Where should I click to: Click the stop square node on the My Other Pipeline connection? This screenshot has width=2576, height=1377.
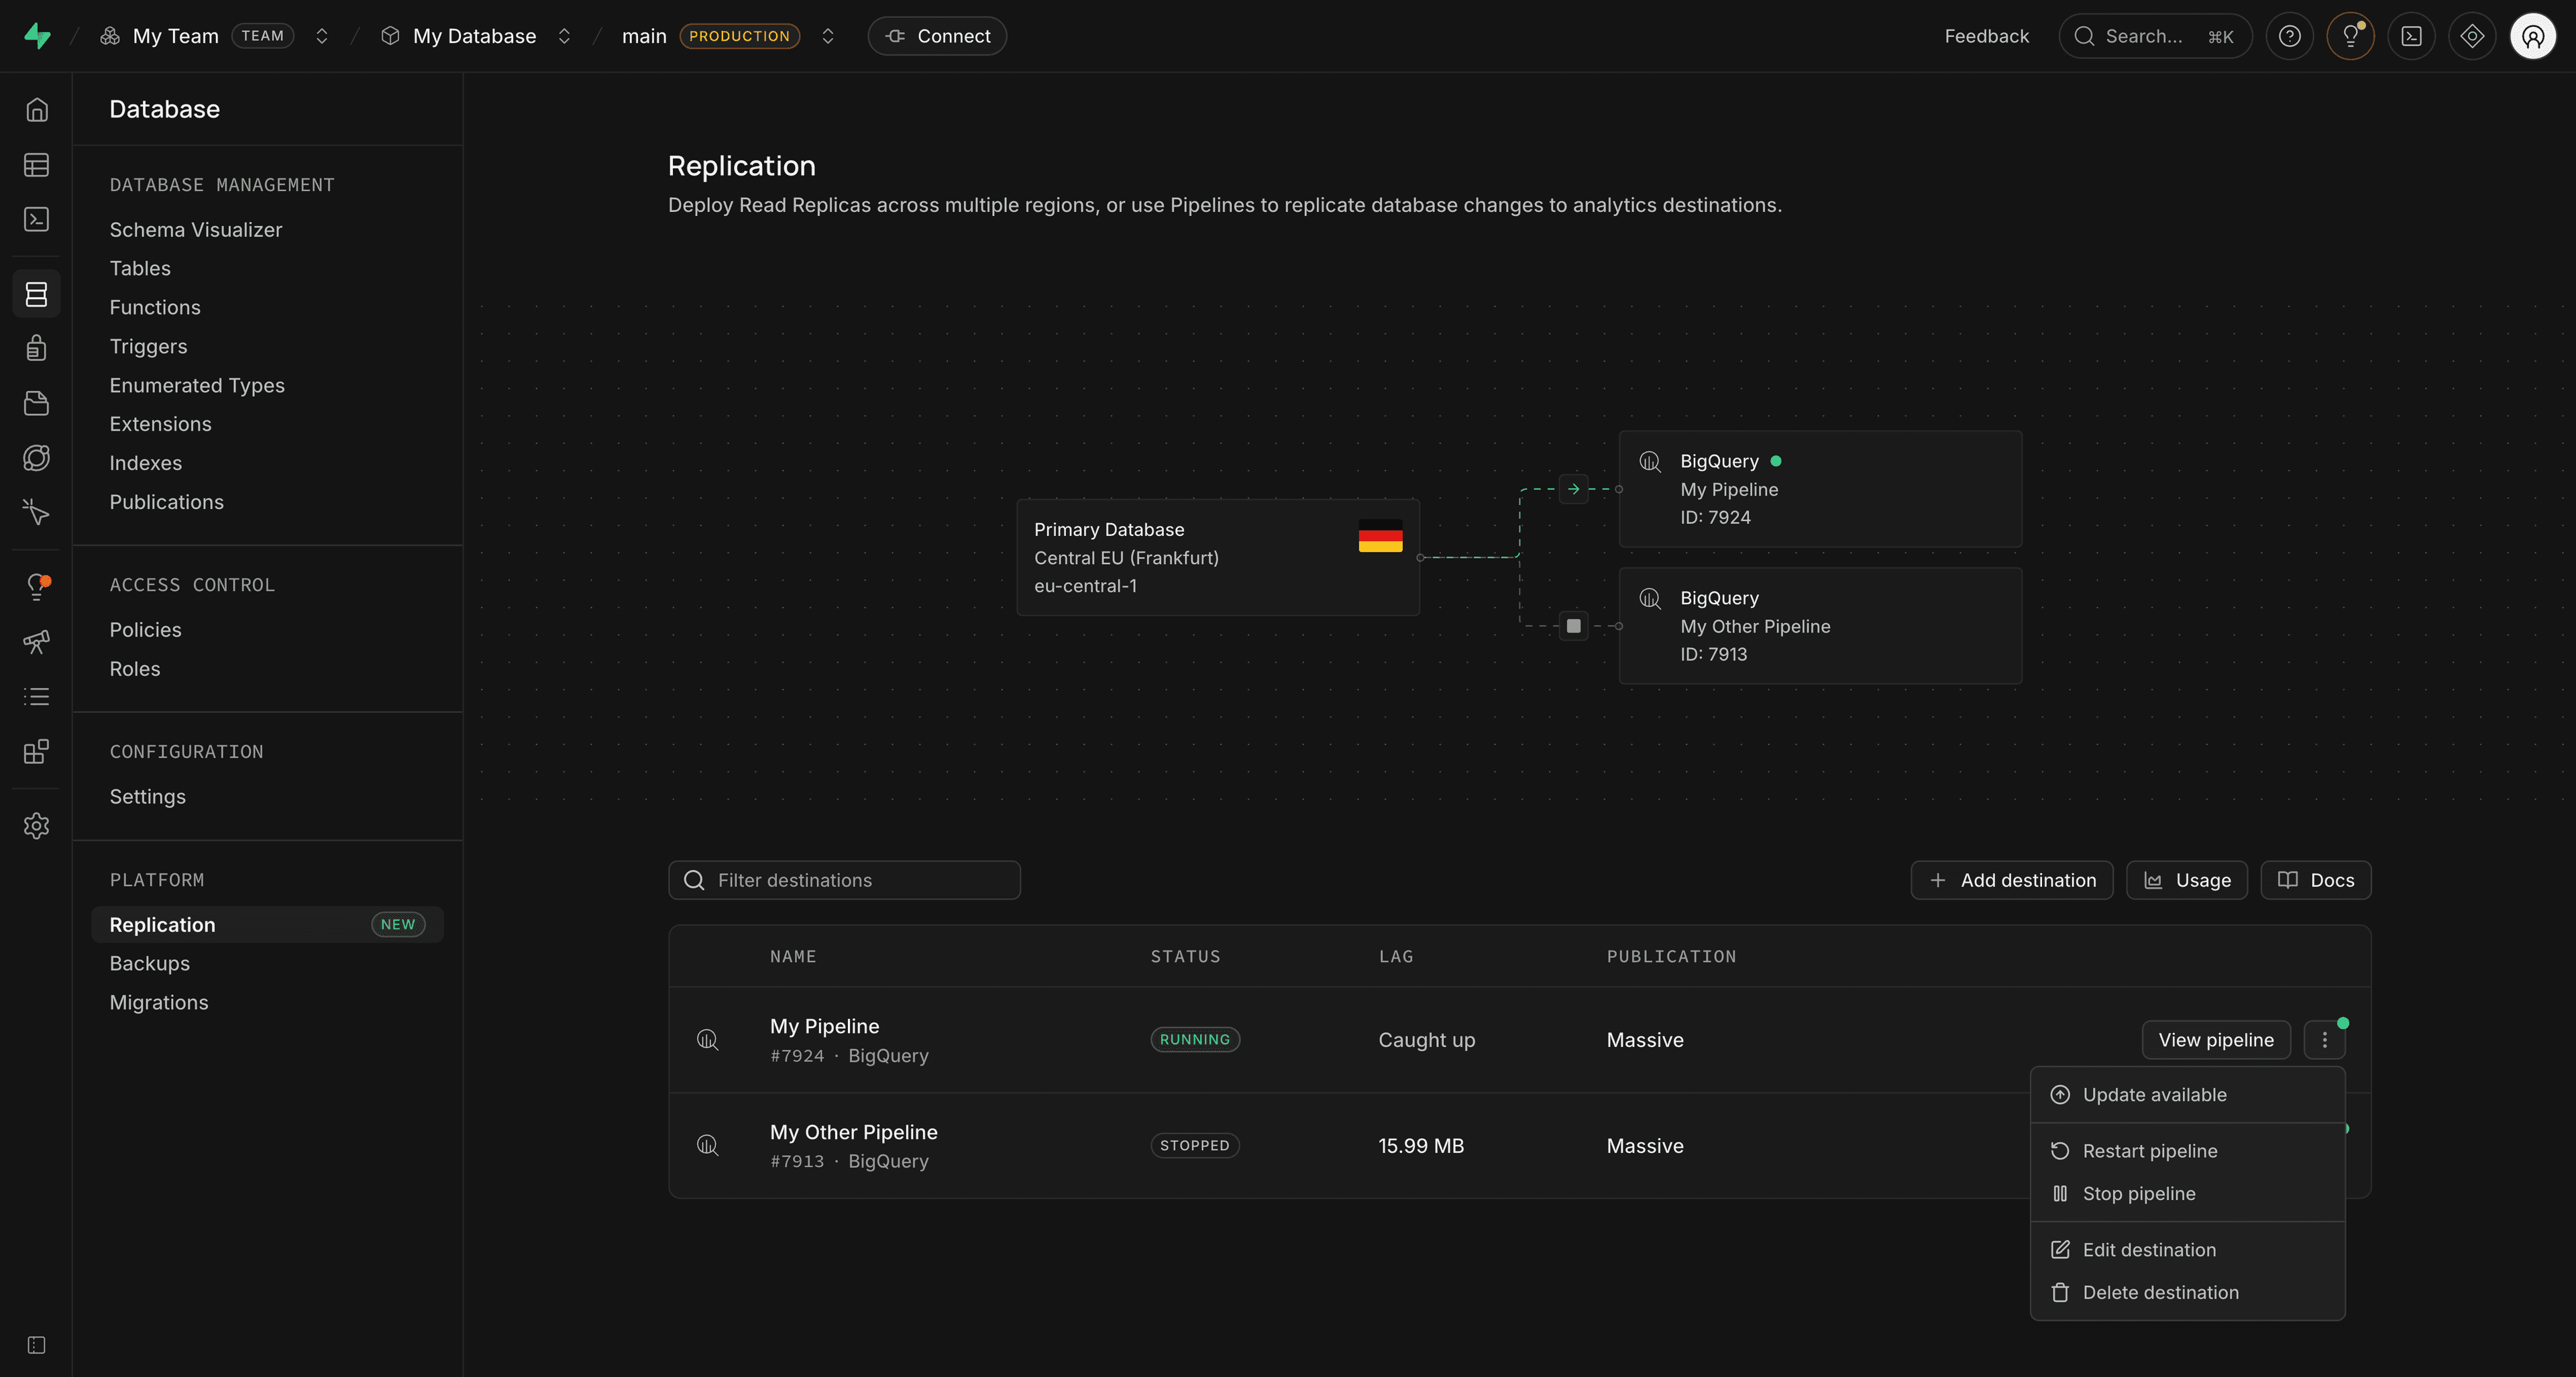point(1573,626)
